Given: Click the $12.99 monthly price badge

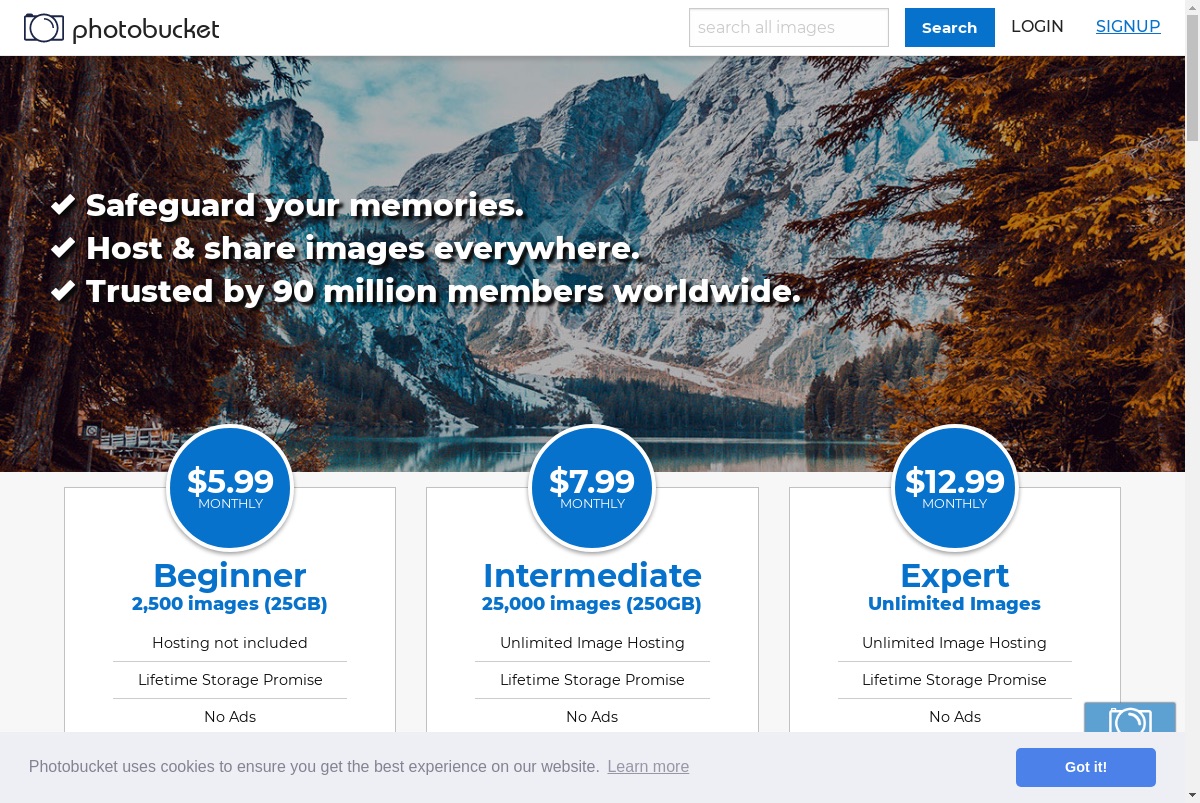Looking at the screenshot, I should coord(955,488).
